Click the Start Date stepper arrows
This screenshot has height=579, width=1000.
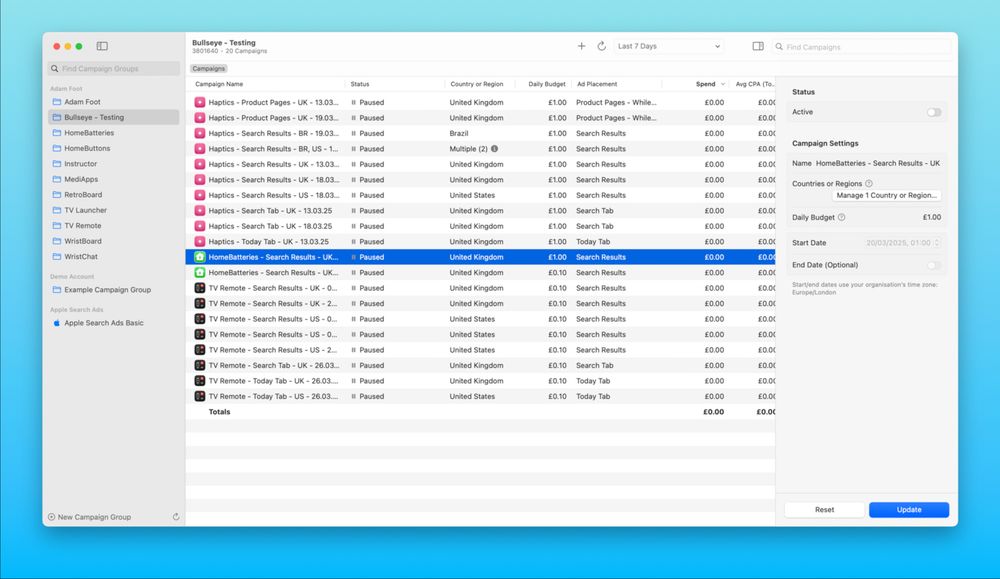[x=937, y=243]
